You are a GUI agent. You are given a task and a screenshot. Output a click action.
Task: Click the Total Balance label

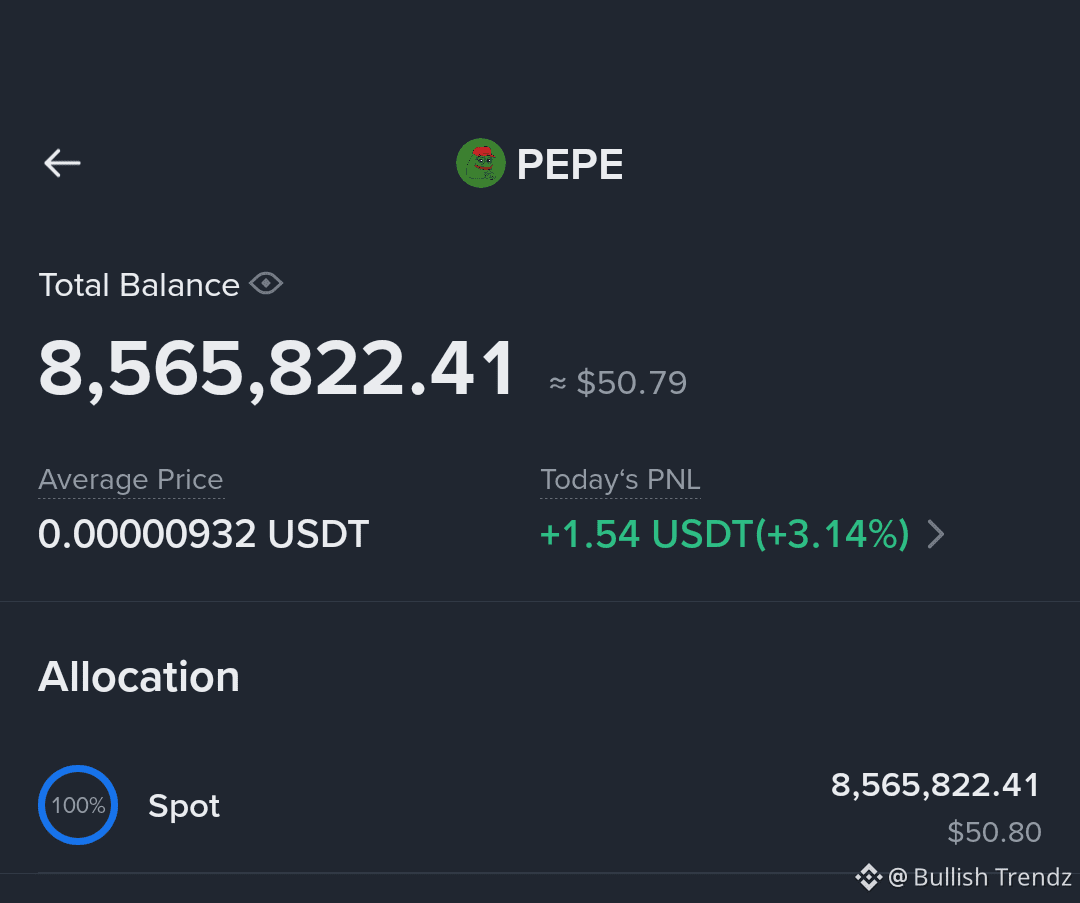click(139, 285)
